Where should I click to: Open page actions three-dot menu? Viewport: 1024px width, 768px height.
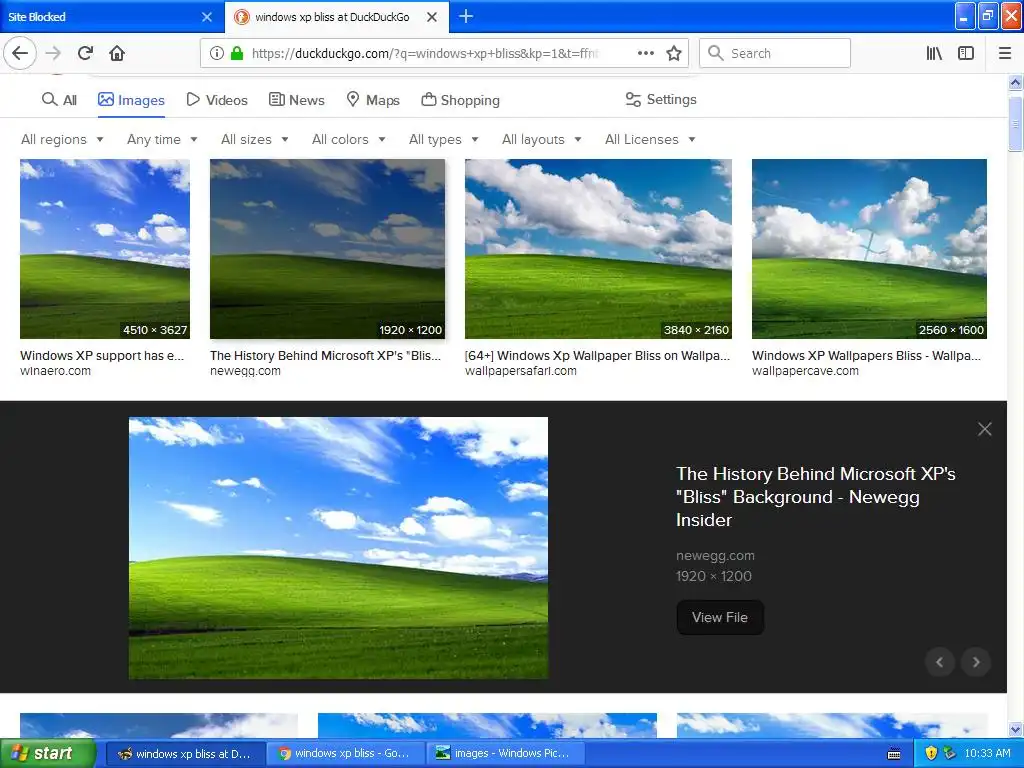[x=645, y=53]
